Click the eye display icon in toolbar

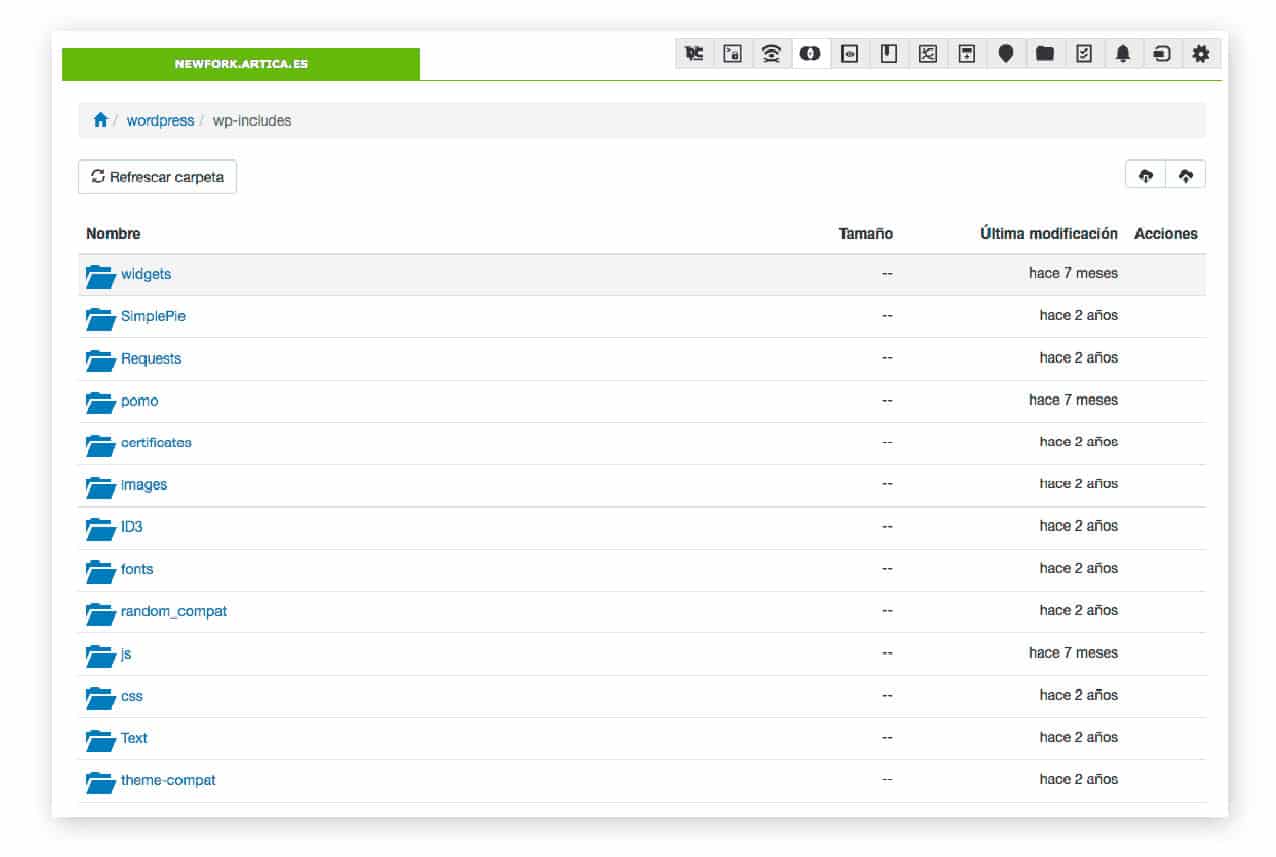pos(849,54)
